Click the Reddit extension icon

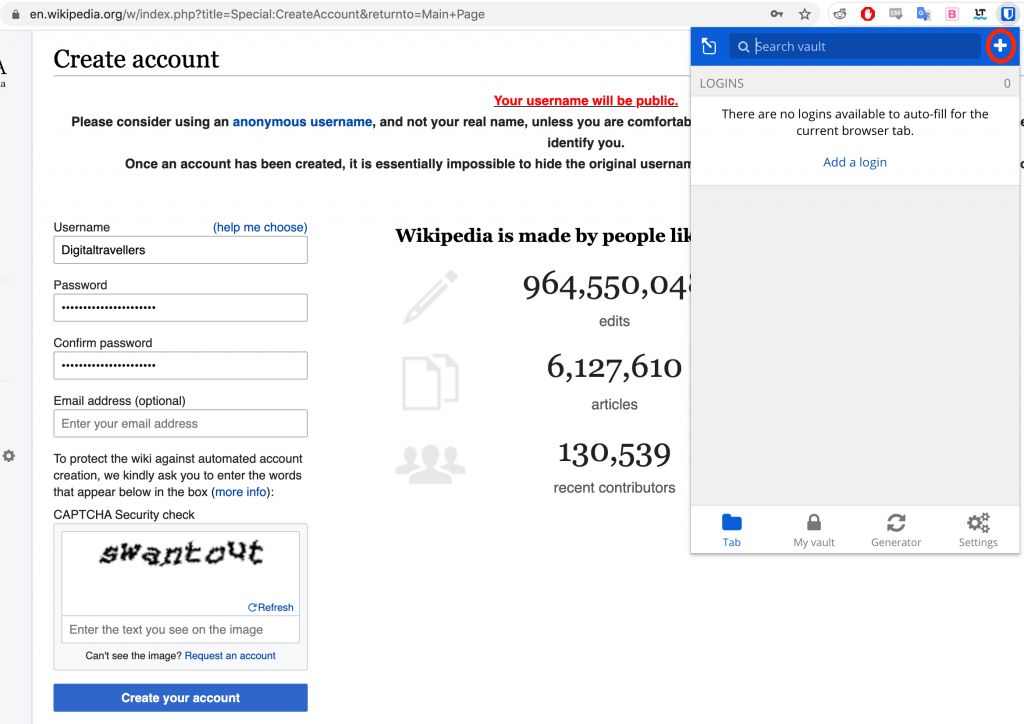pyautogui.click(x=840, y=14)
